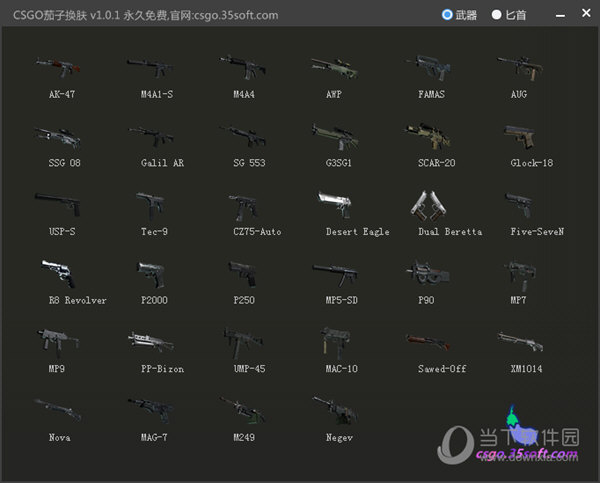The height and width of the screenshot is (483, 600).
Task: Click the Five-SeveN pistol icon
Action: pos(520,204)
